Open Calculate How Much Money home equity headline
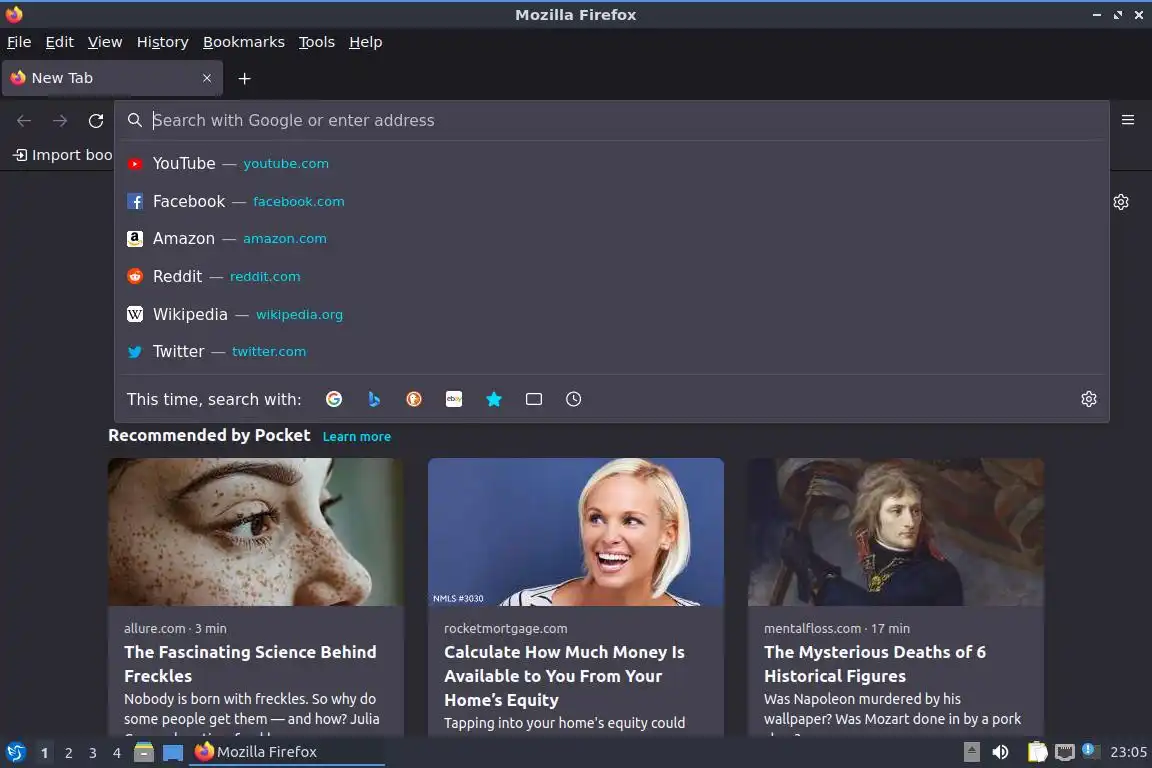Screen dimensions: 1152x768 [564, 676]
